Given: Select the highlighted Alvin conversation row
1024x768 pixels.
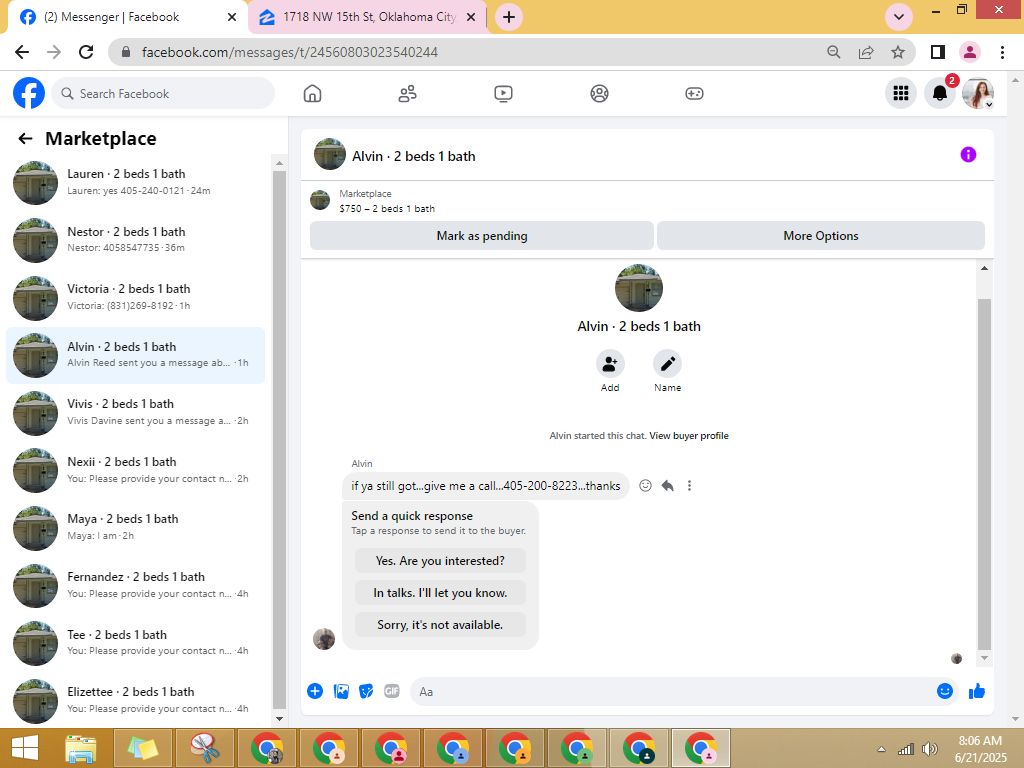Looking at the screenshot, I should click(135, 355).
